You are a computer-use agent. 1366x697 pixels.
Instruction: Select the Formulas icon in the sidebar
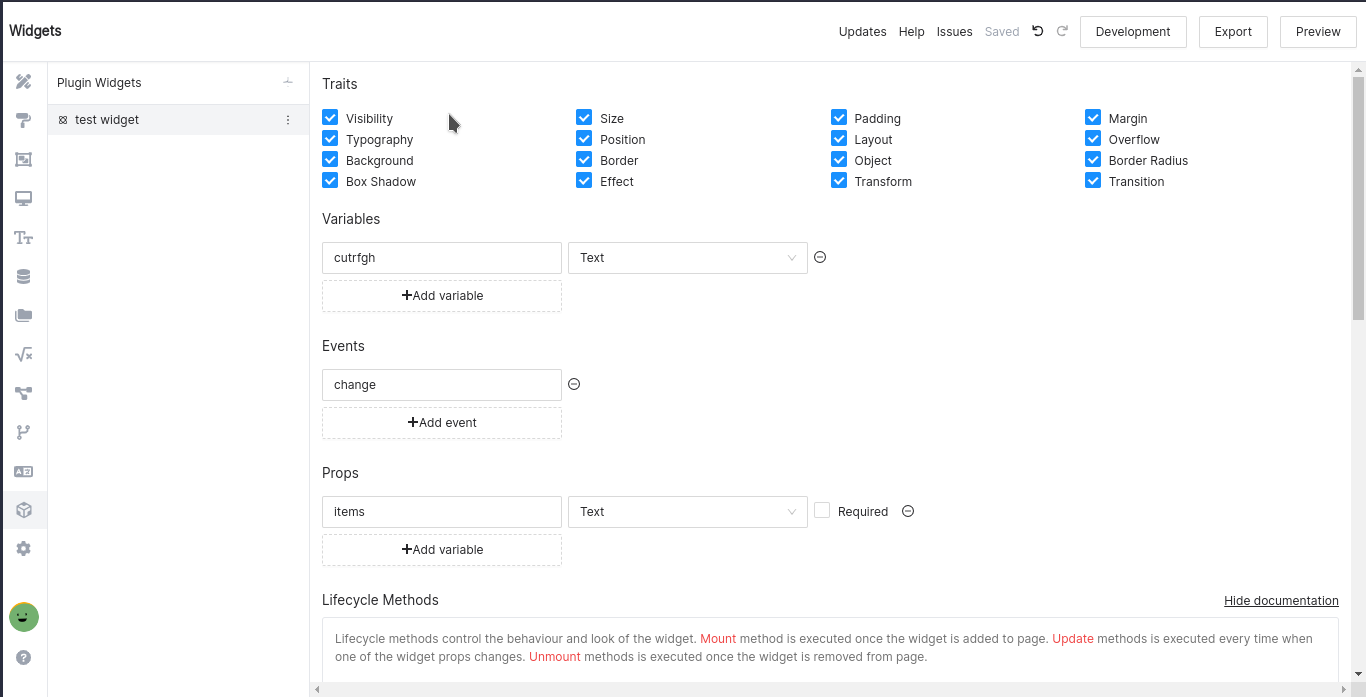[24, 354]
